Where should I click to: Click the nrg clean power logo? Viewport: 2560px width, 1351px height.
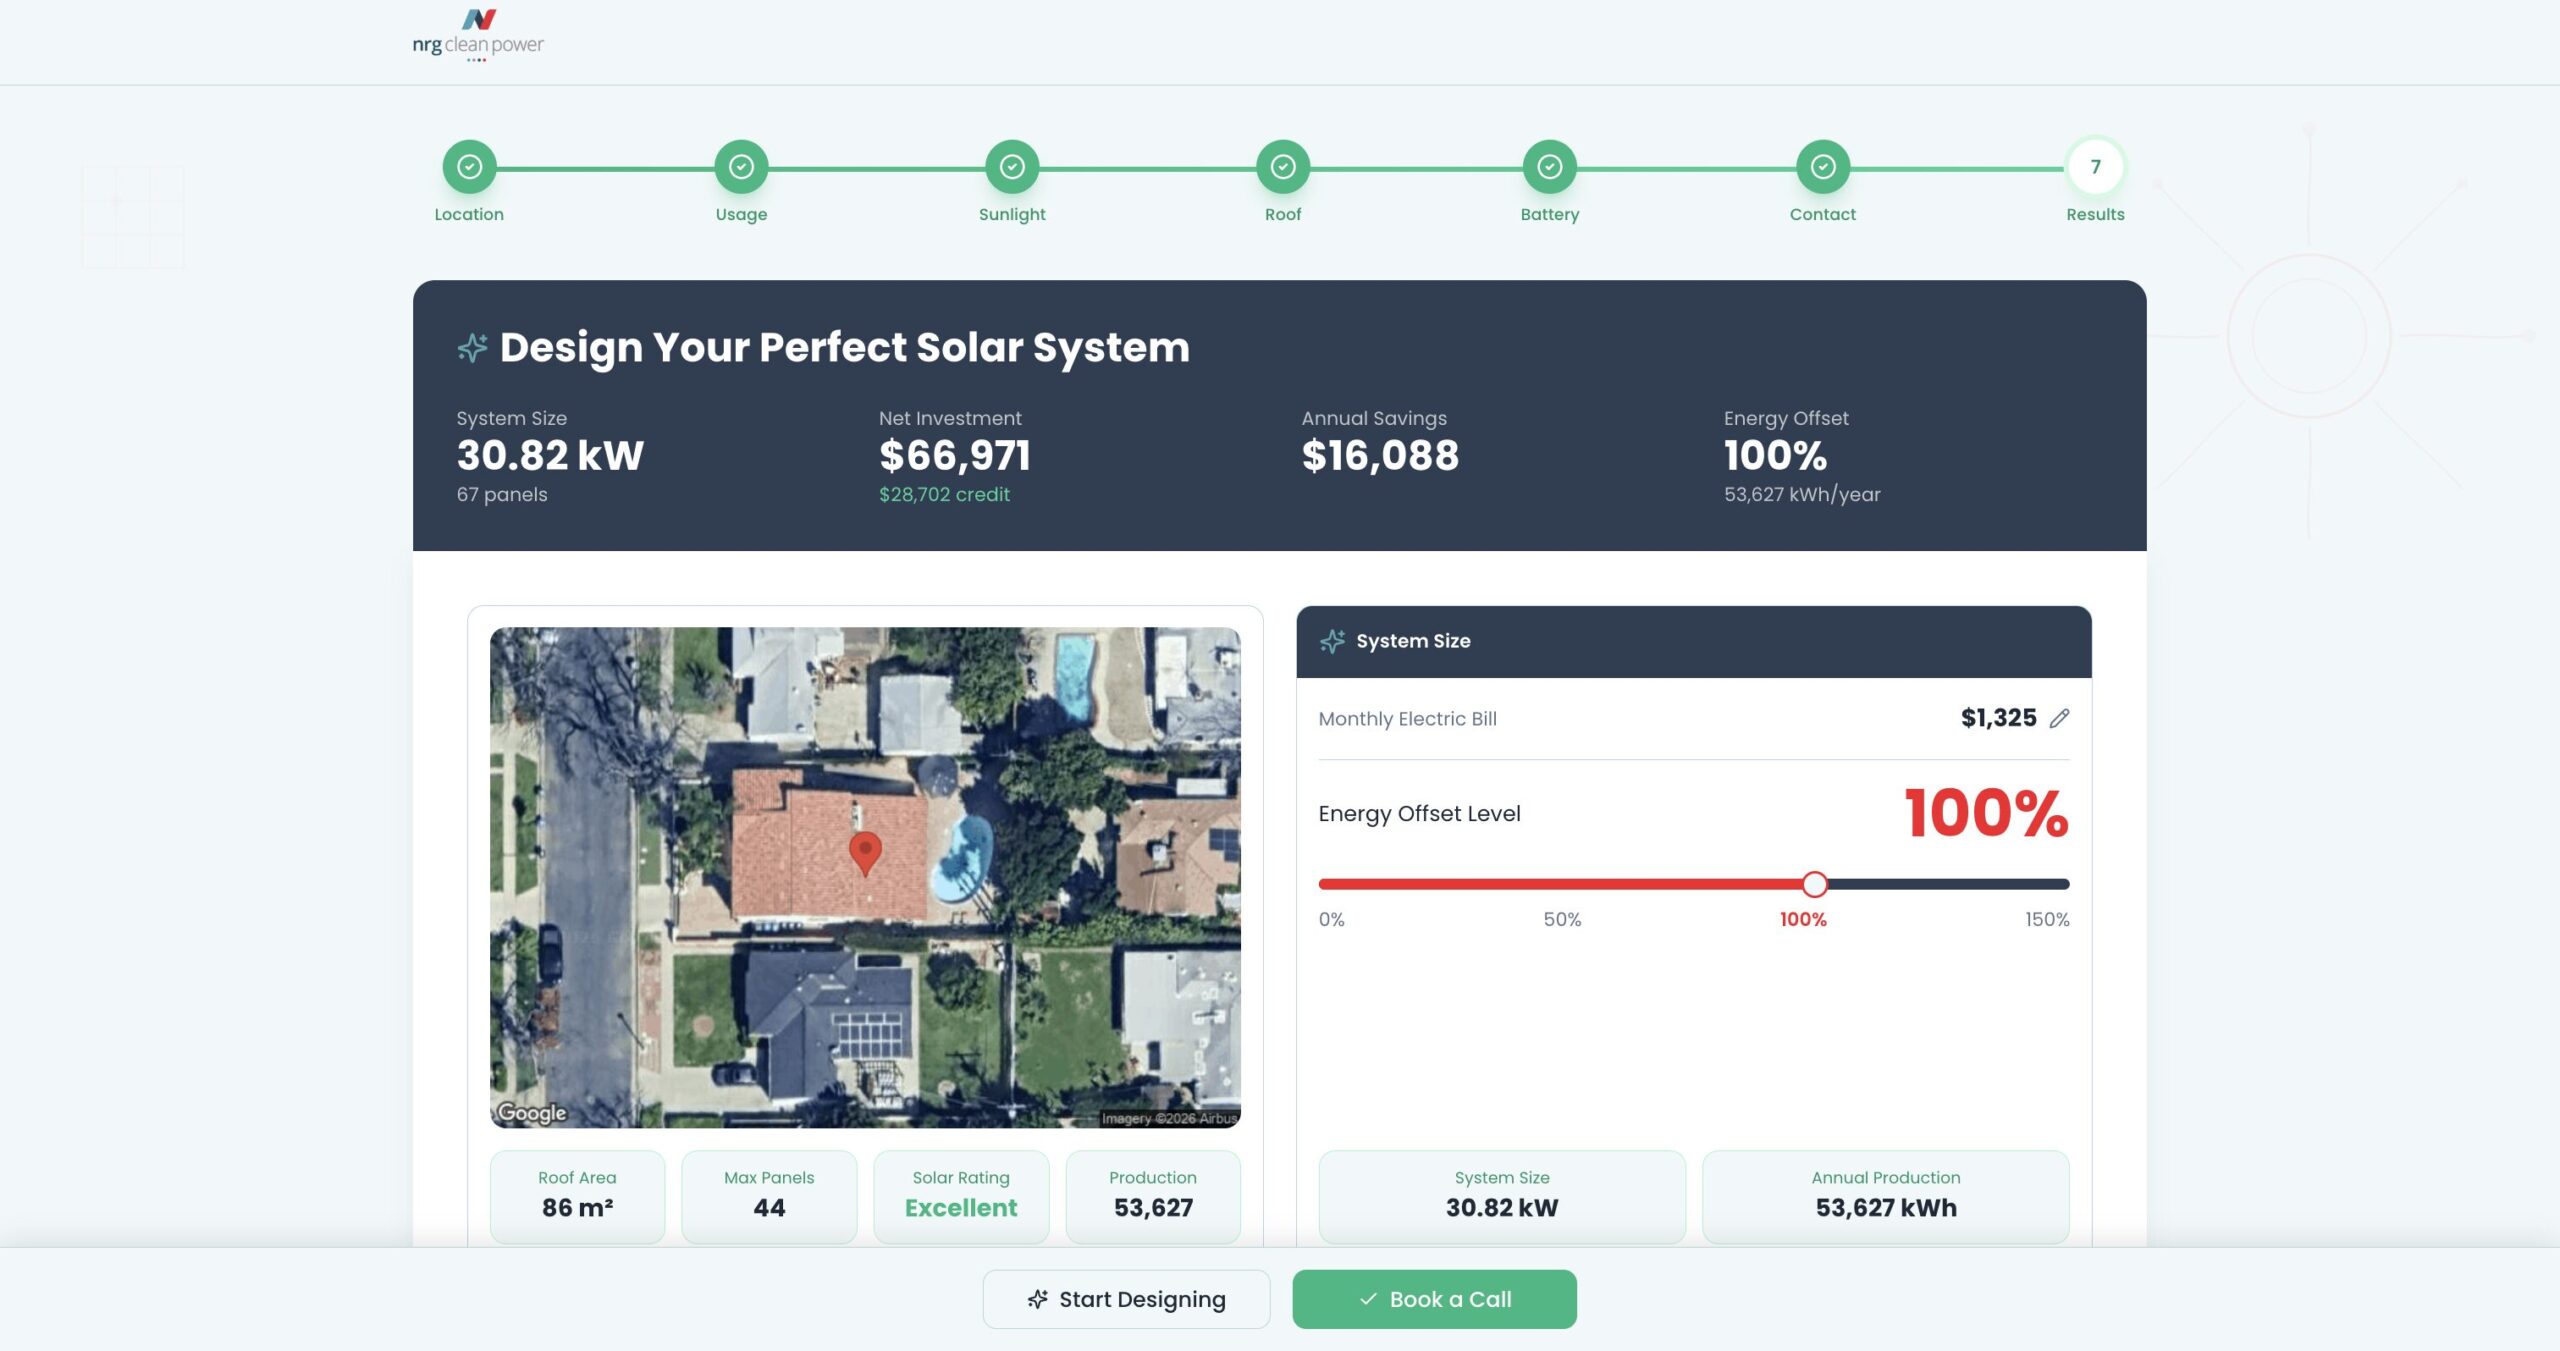tap(478, 36)
